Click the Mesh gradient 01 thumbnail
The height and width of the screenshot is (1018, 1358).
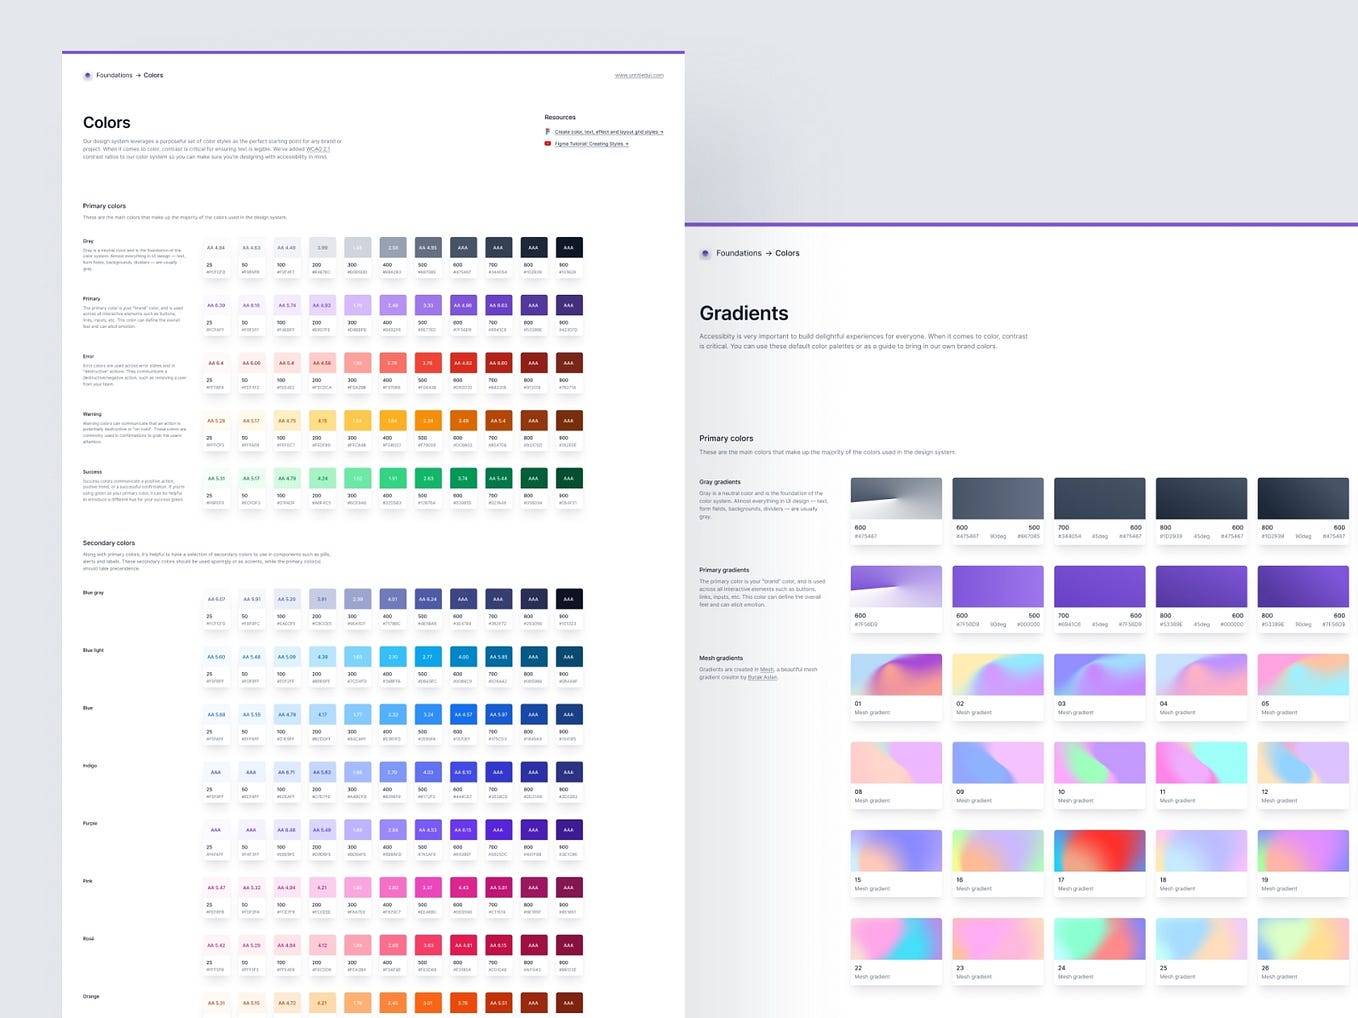pyautogui.click(x=895, y=673)
